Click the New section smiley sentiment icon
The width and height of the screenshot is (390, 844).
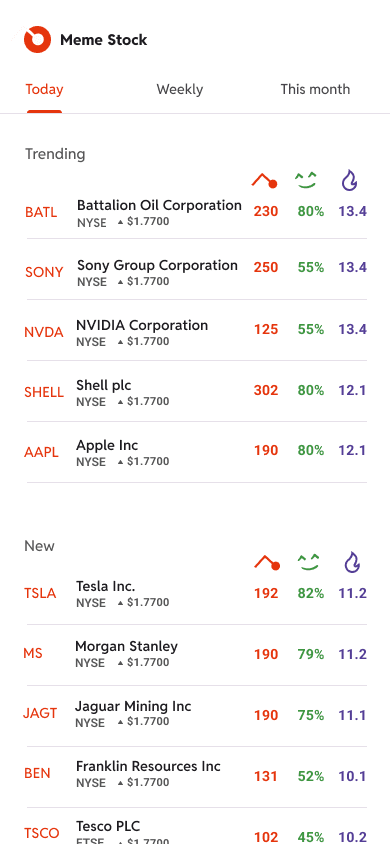pos(309,562)
